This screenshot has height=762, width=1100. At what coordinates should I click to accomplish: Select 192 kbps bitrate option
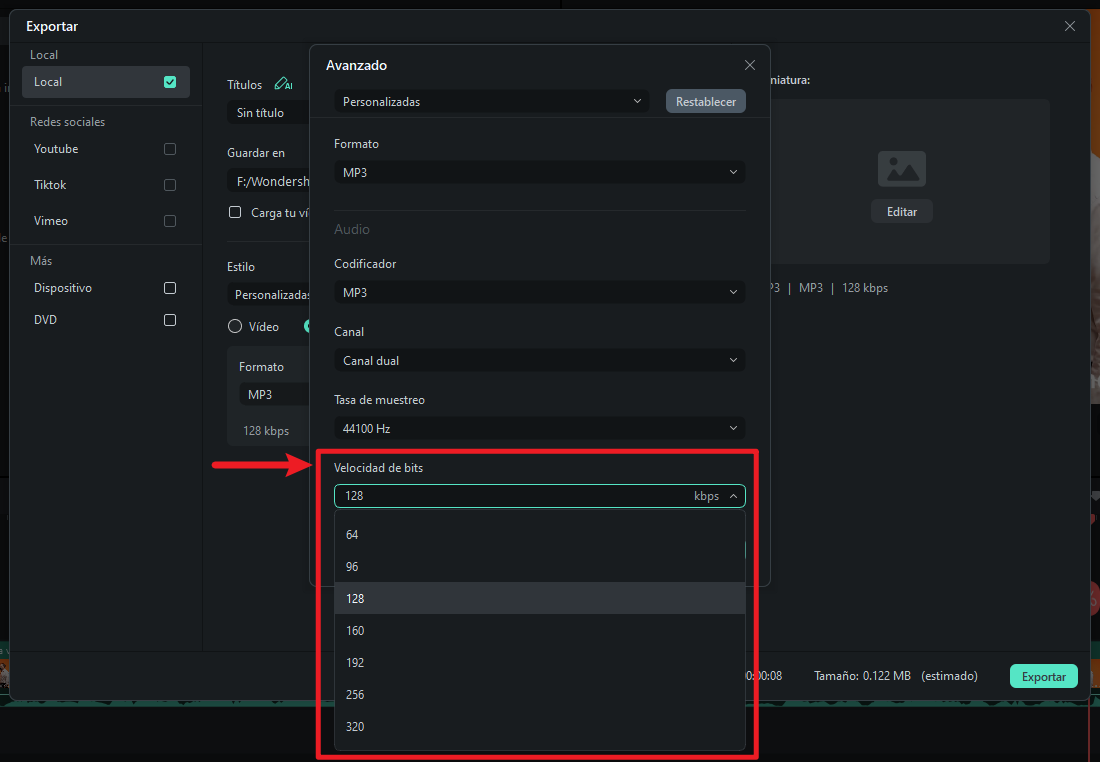pyautogui.click(x=539, y=662)
